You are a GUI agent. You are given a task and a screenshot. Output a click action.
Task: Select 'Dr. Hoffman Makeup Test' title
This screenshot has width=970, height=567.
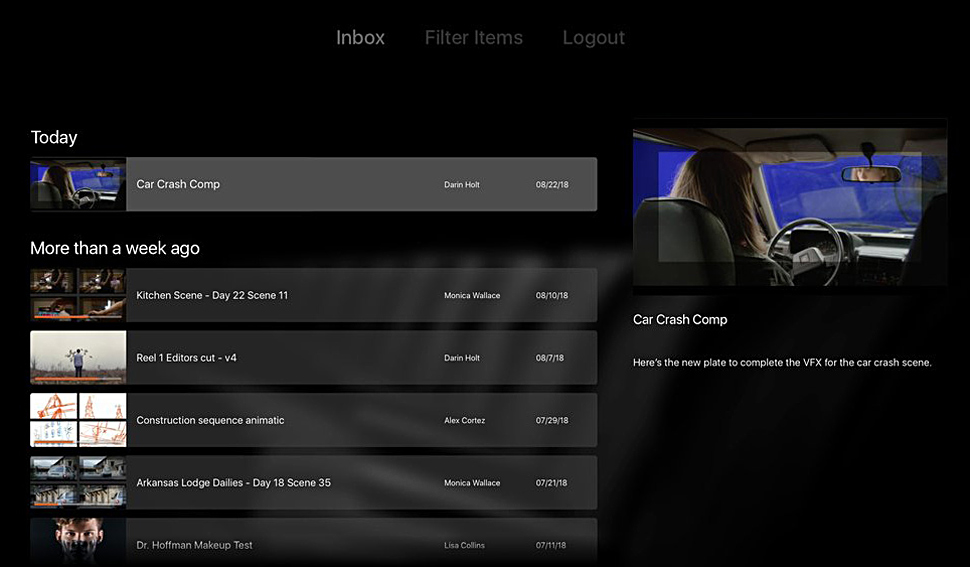(x=194, y=545)
